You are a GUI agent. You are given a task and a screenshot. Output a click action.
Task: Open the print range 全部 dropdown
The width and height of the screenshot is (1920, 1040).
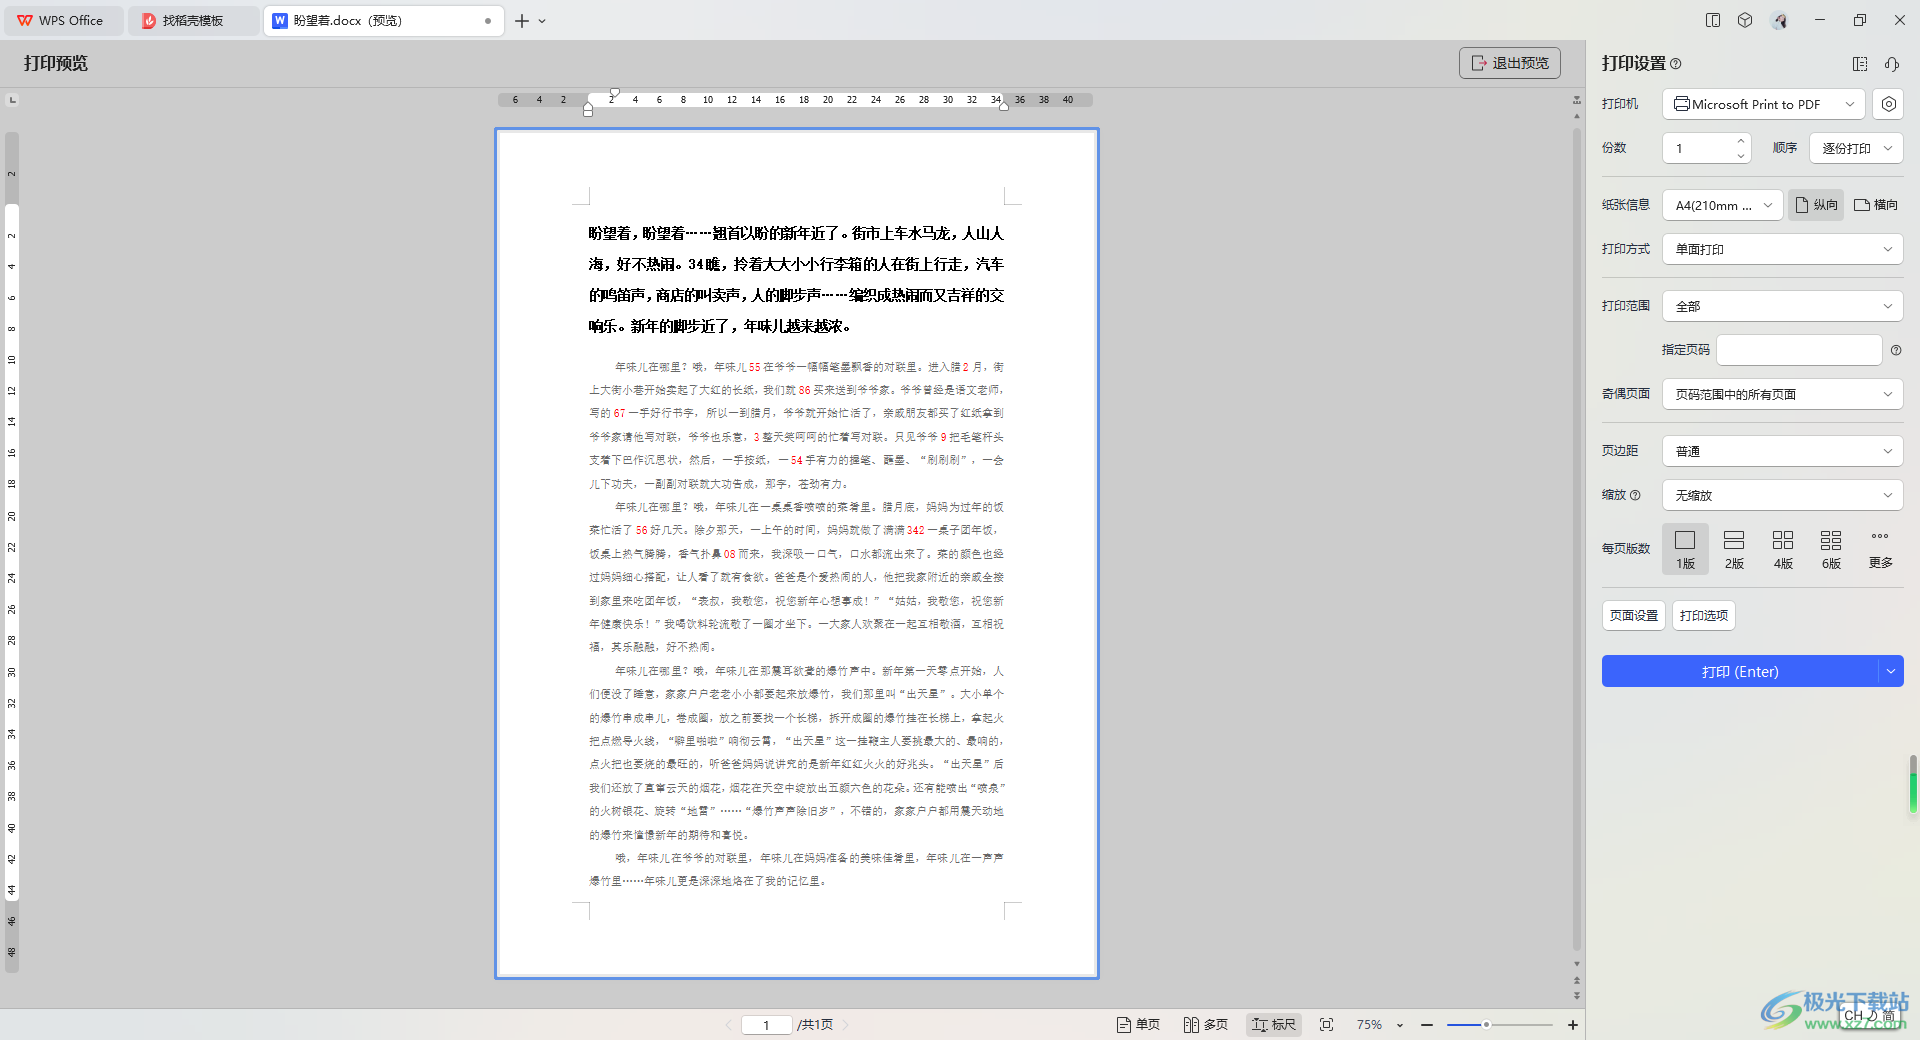(1783, 306)
